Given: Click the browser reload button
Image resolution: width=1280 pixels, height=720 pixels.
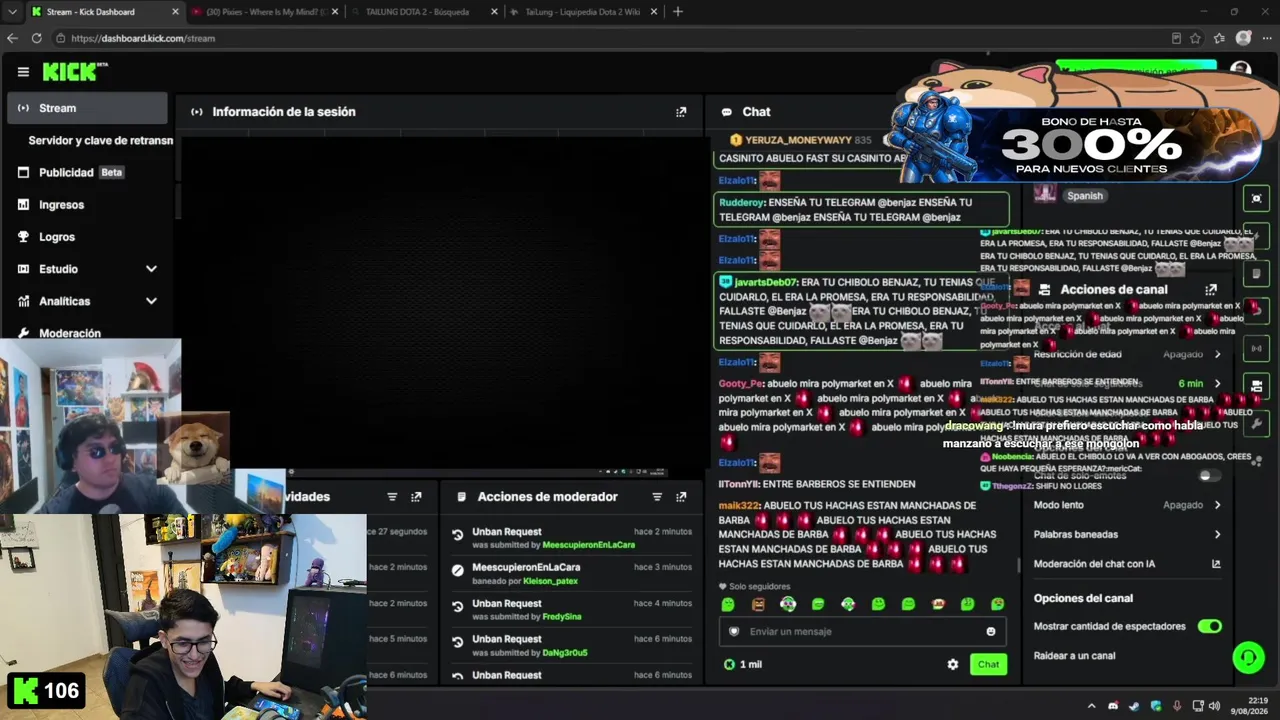Looking at the screenshot, I should (36, 38).
